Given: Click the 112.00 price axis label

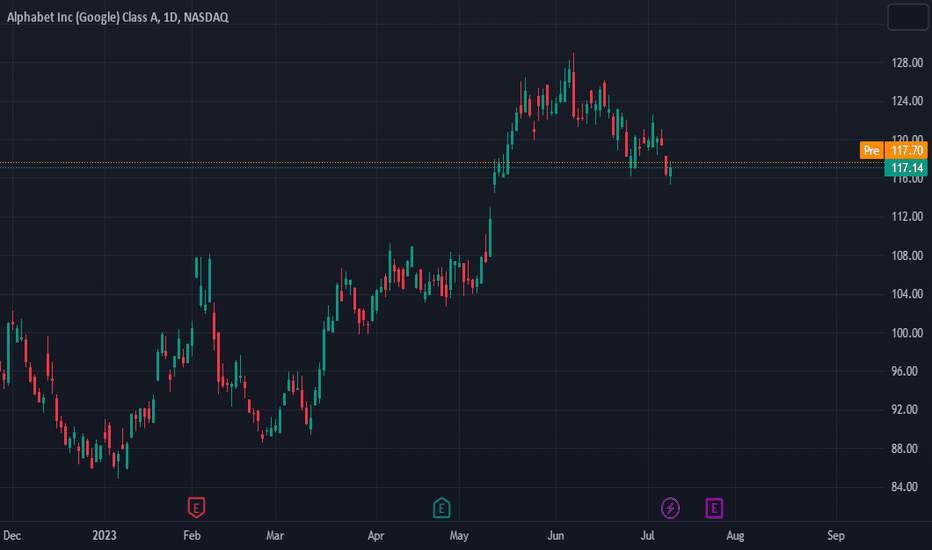Looking at the screenshot, I should pos(907,216).
